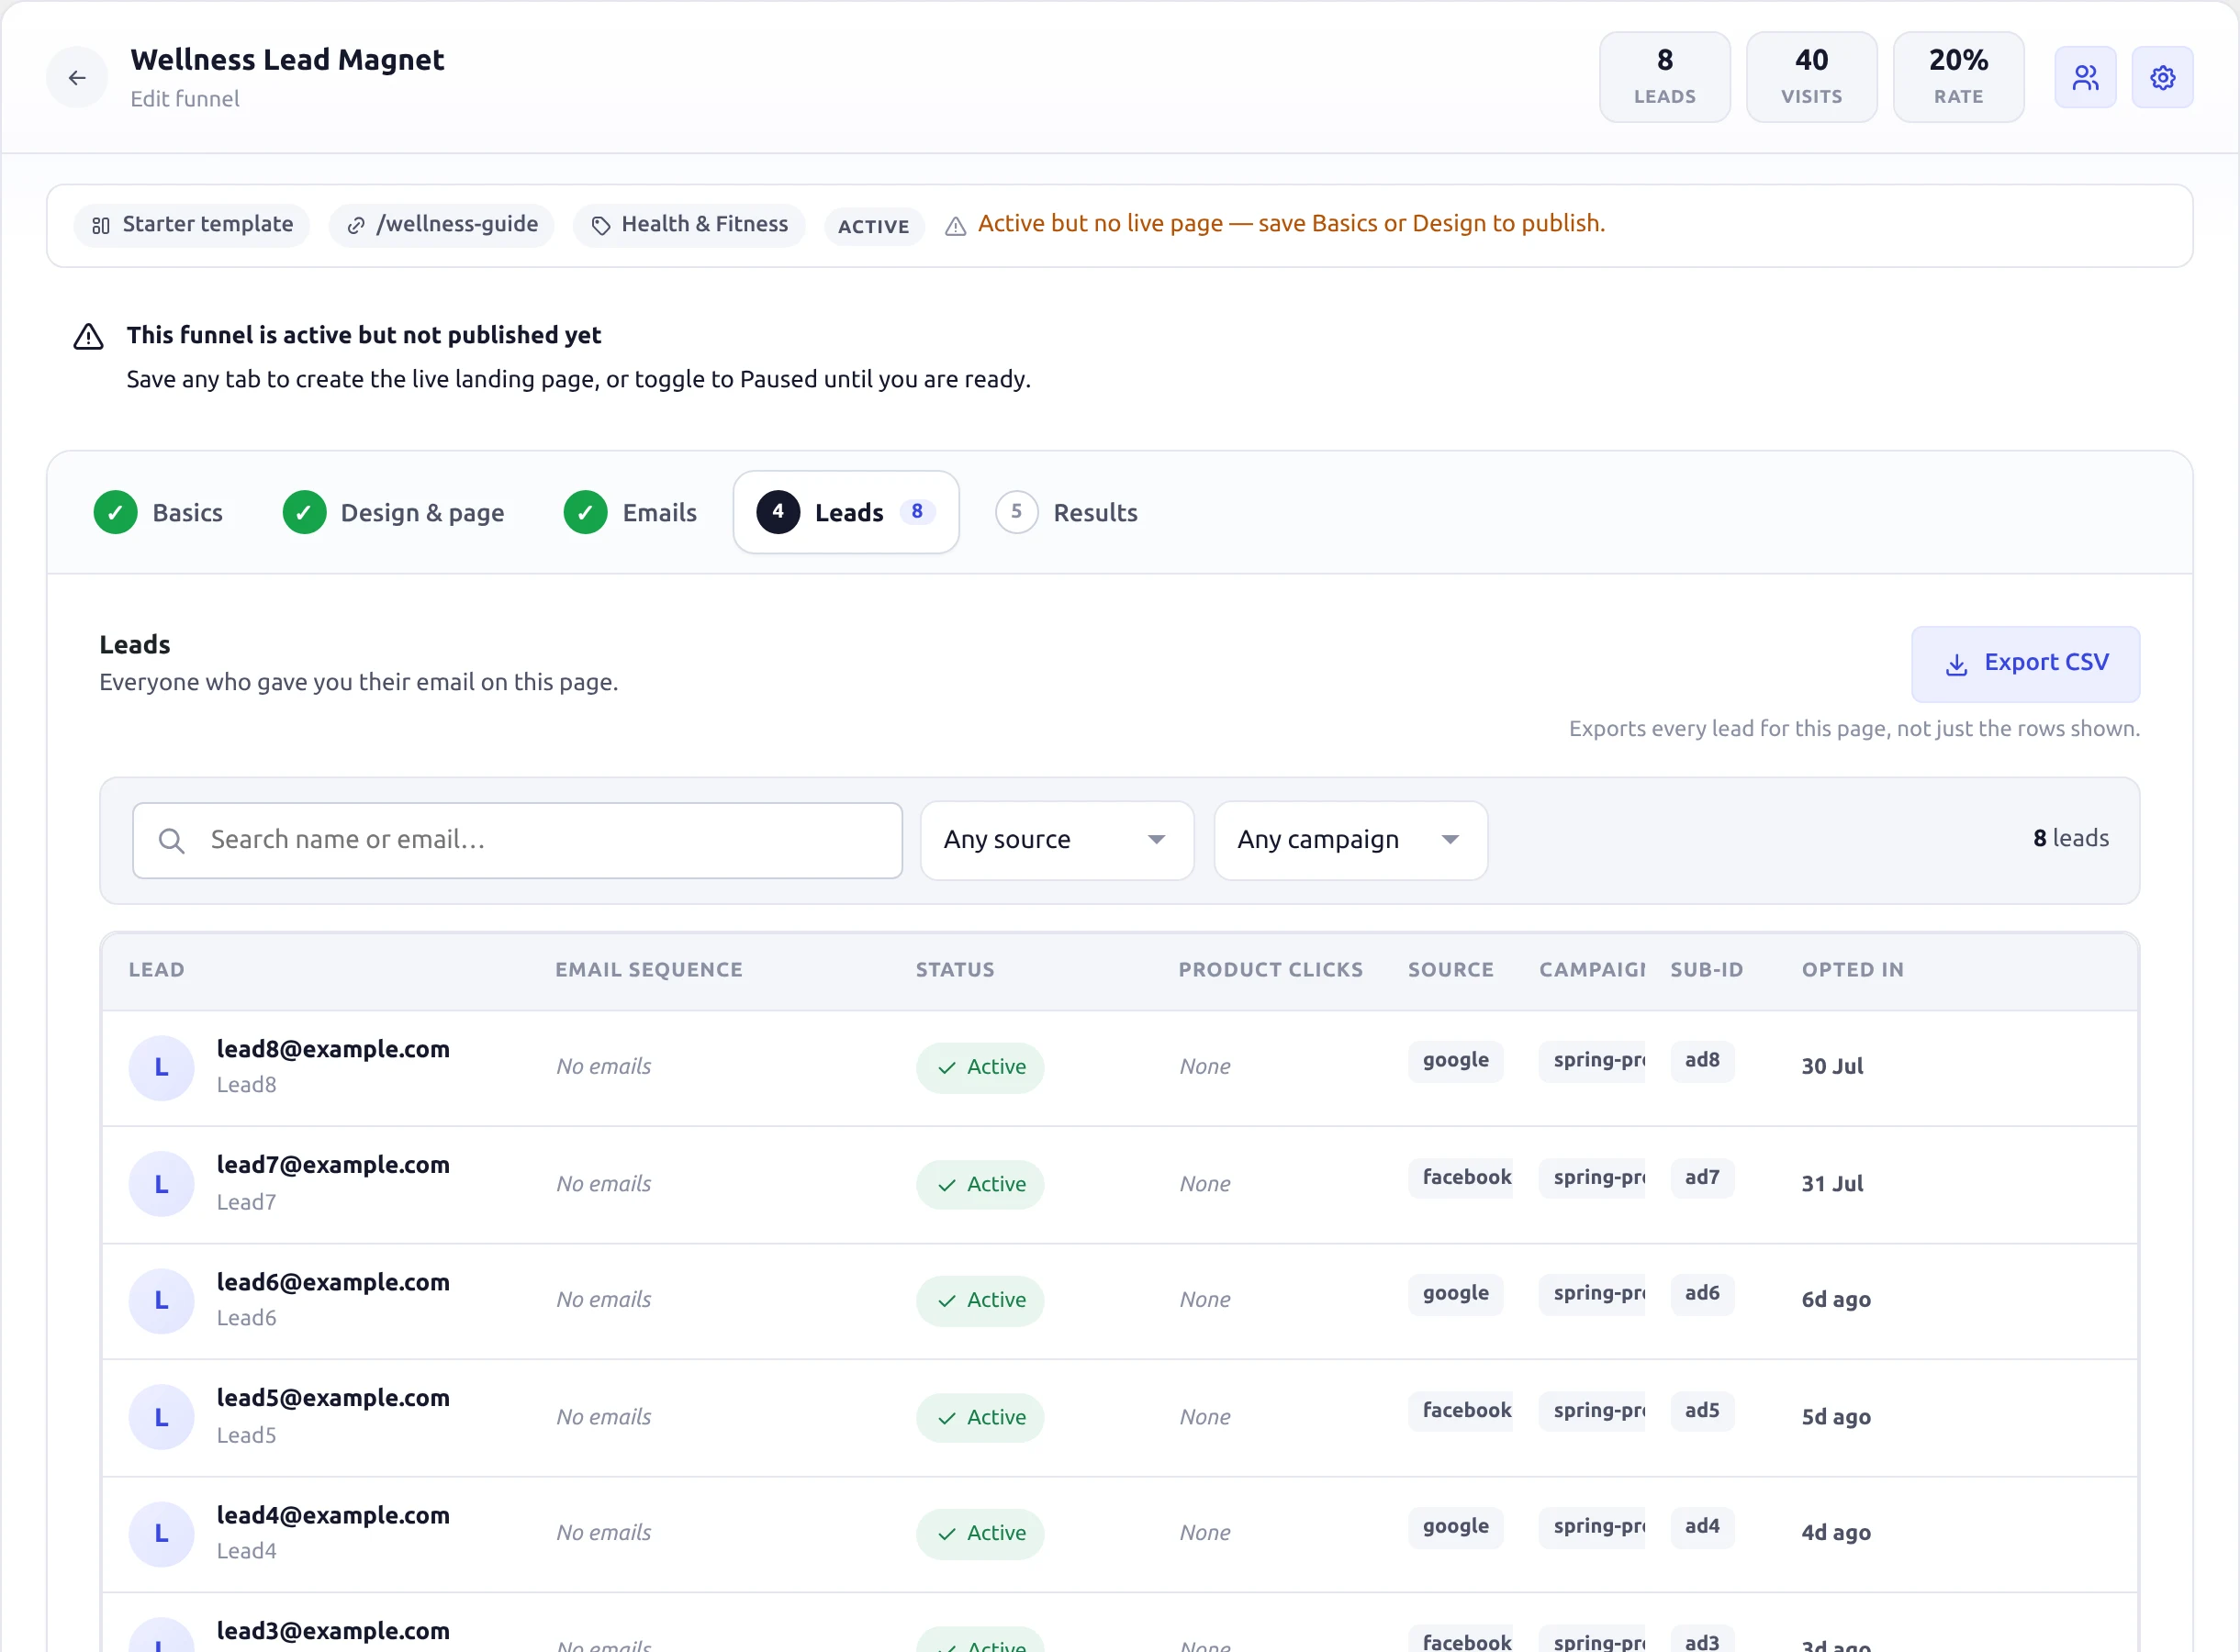2240x1652 pixels.
Task: Click the google source tag for lead8
Action: tap(1456, 1060)
